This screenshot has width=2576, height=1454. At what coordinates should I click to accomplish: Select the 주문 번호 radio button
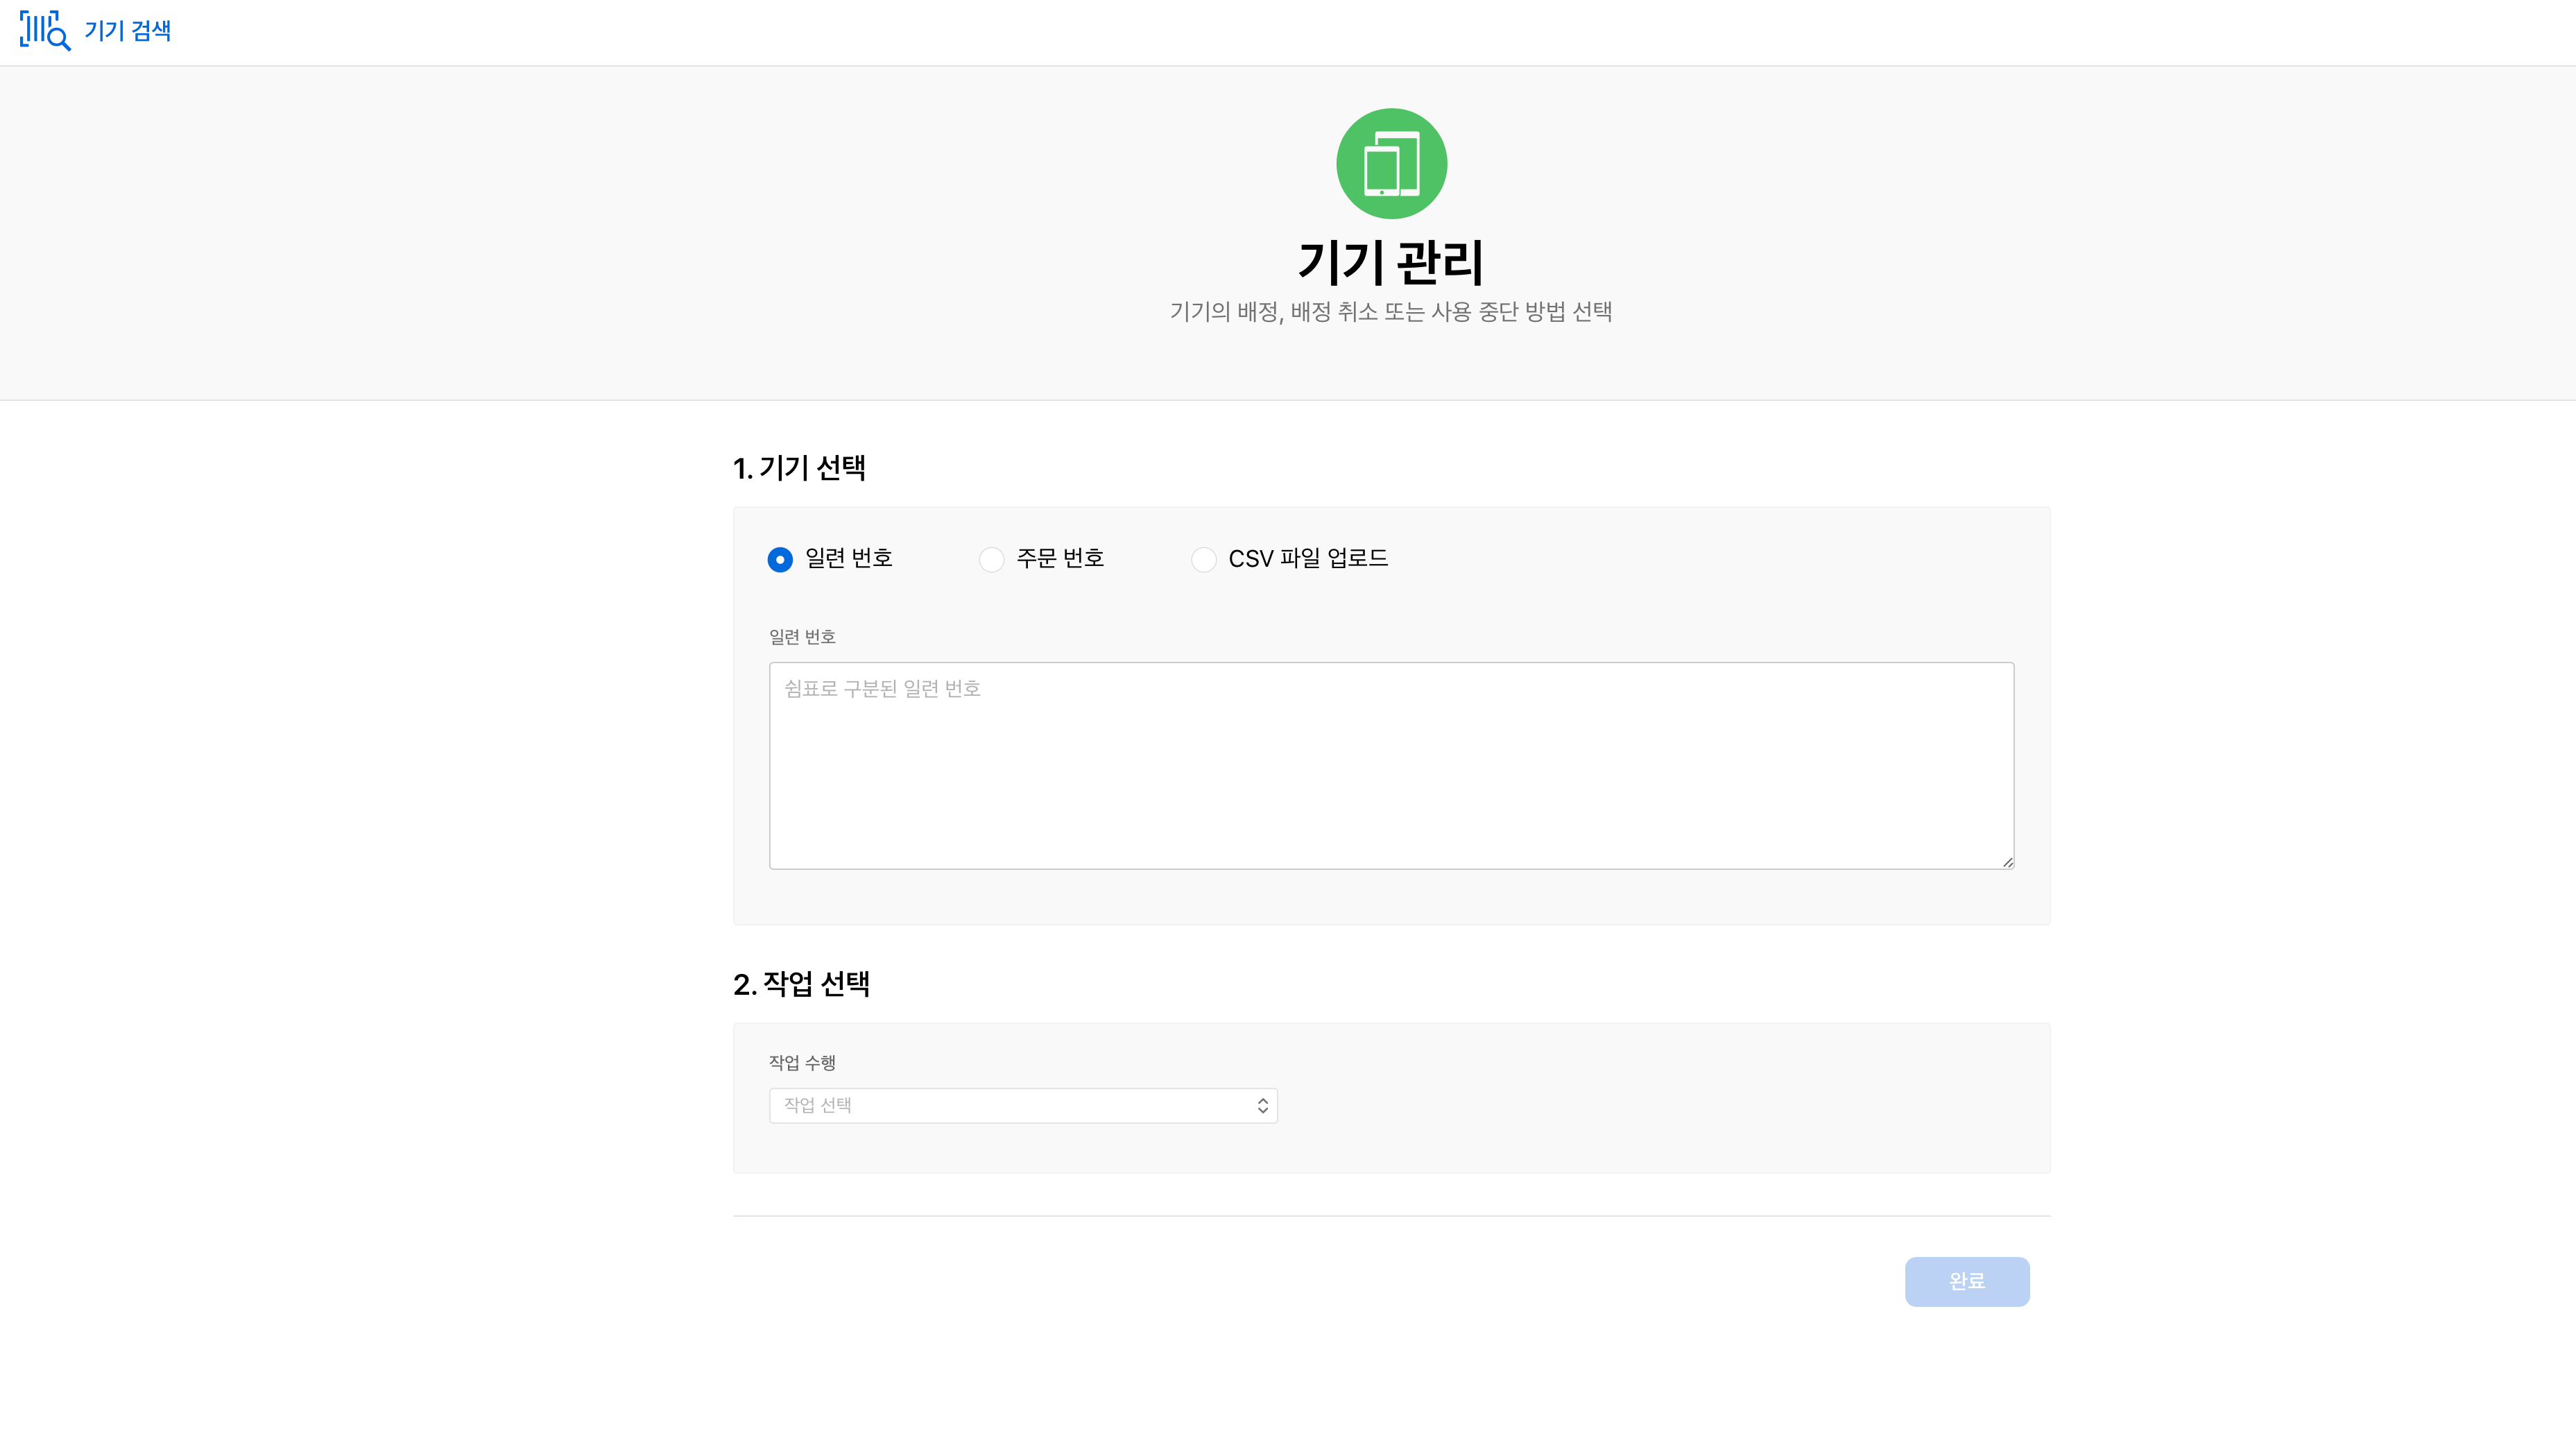[991, 559]
